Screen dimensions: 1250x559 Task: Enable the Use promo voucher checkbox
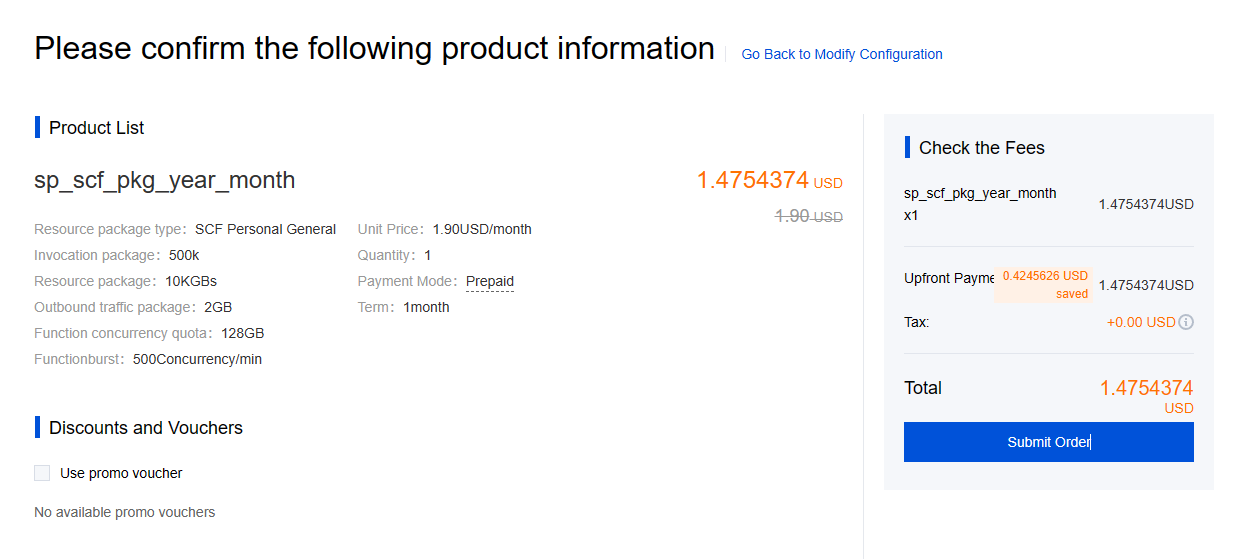(42, 473)
